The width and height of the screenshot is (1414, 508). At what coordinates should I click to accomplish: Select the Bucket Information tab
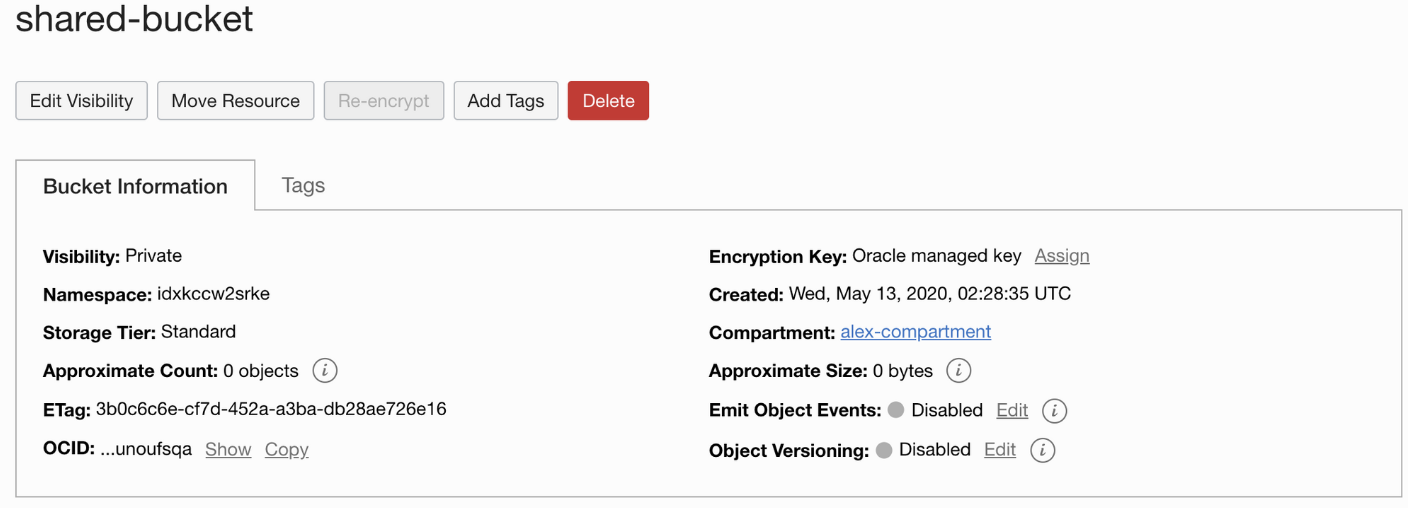point(135,186)
